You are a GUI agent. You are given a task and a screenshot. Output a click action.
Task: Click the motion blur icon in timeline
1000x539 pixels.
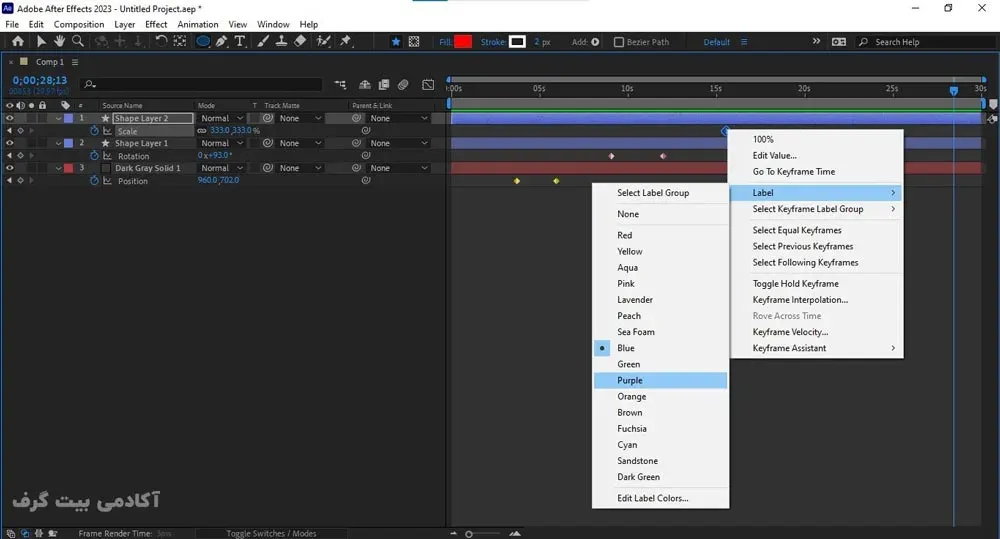(403, 84)
